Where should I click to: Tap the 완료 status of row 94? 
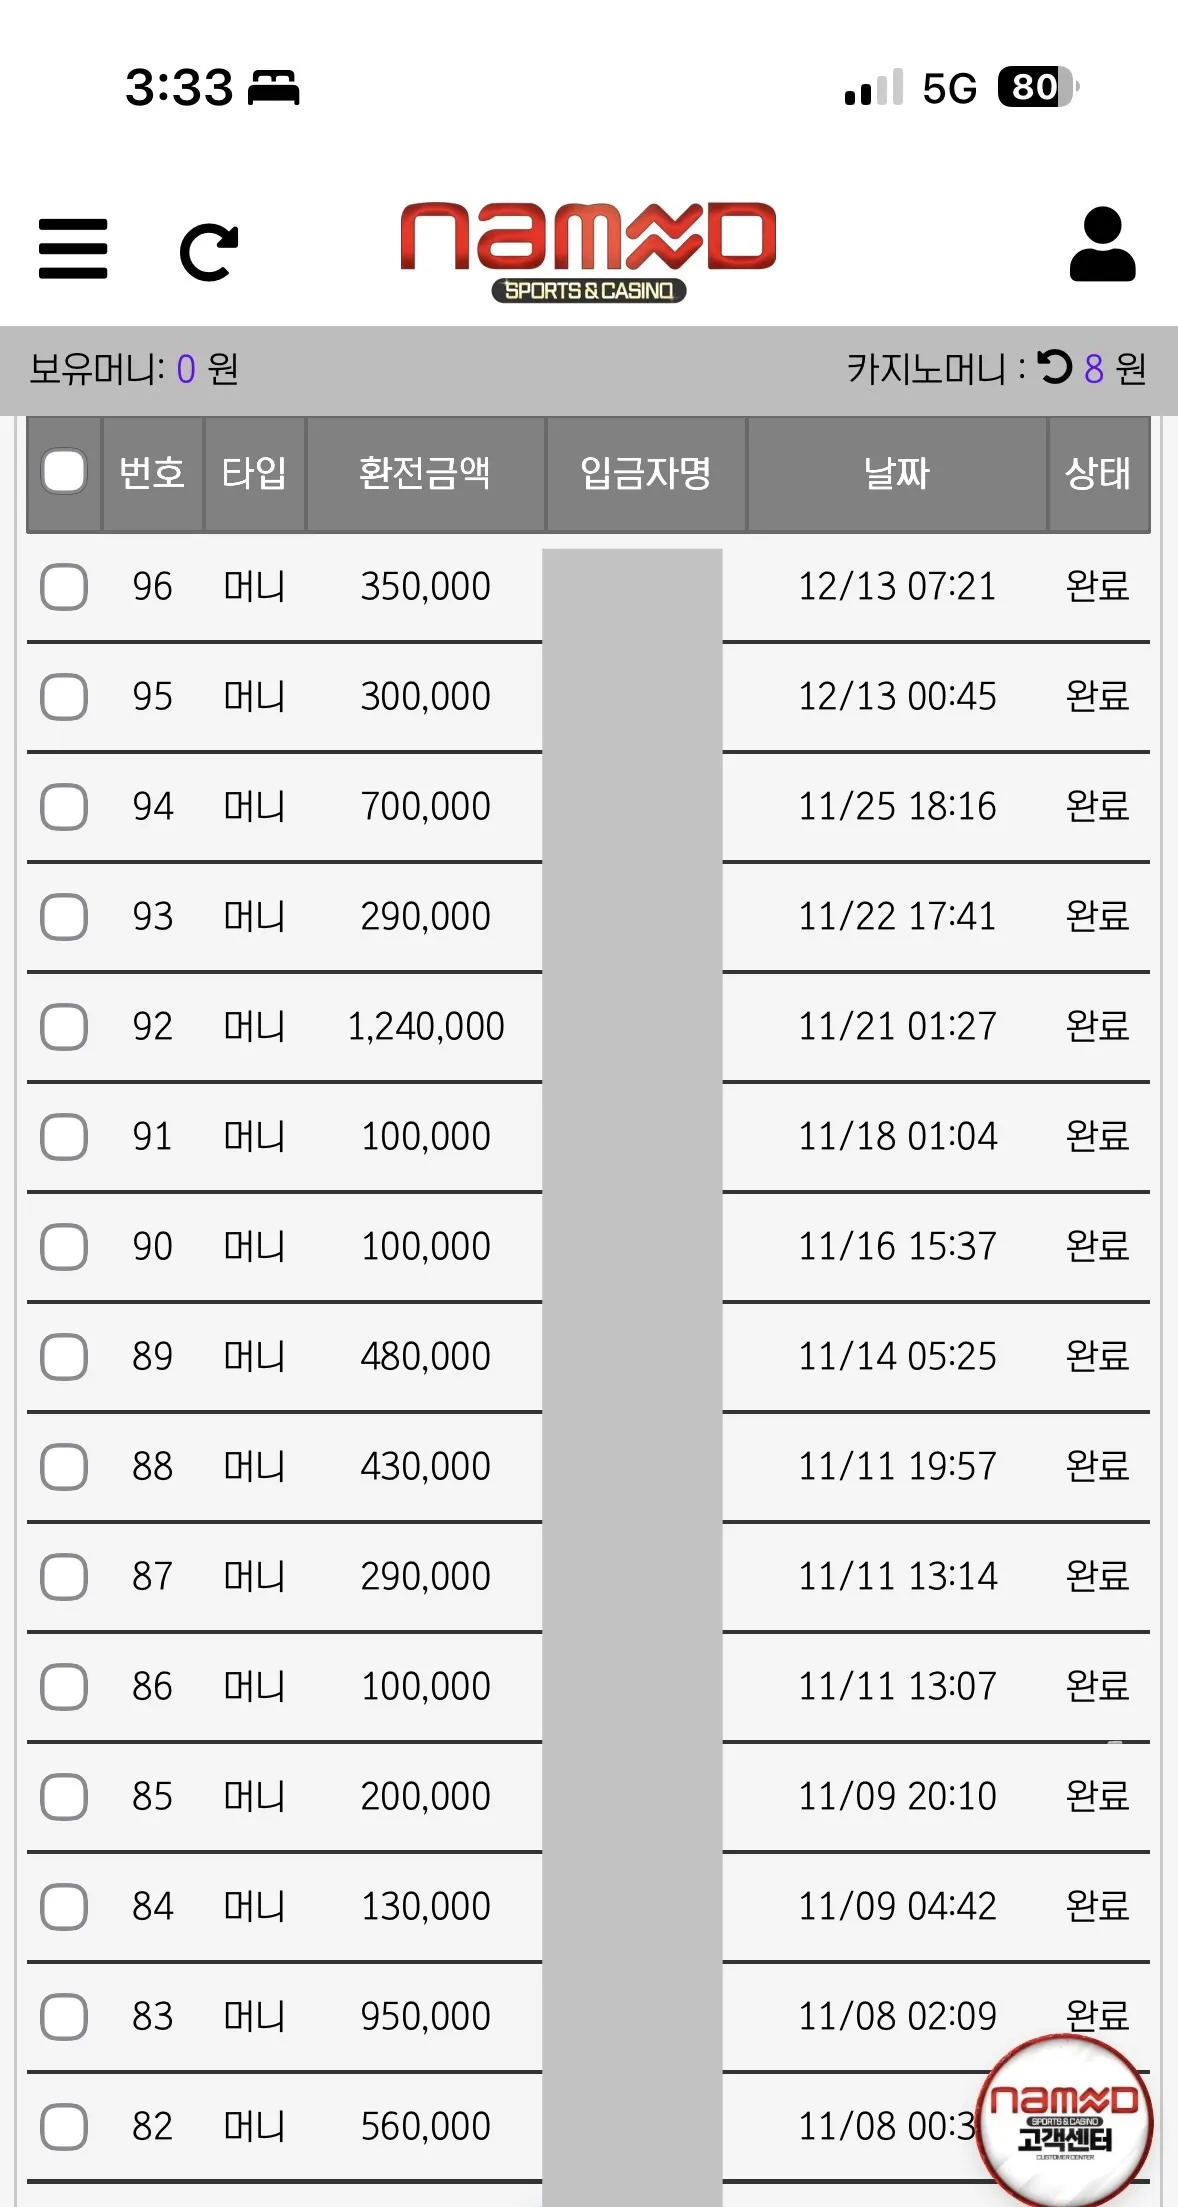tap(1097, 806)
